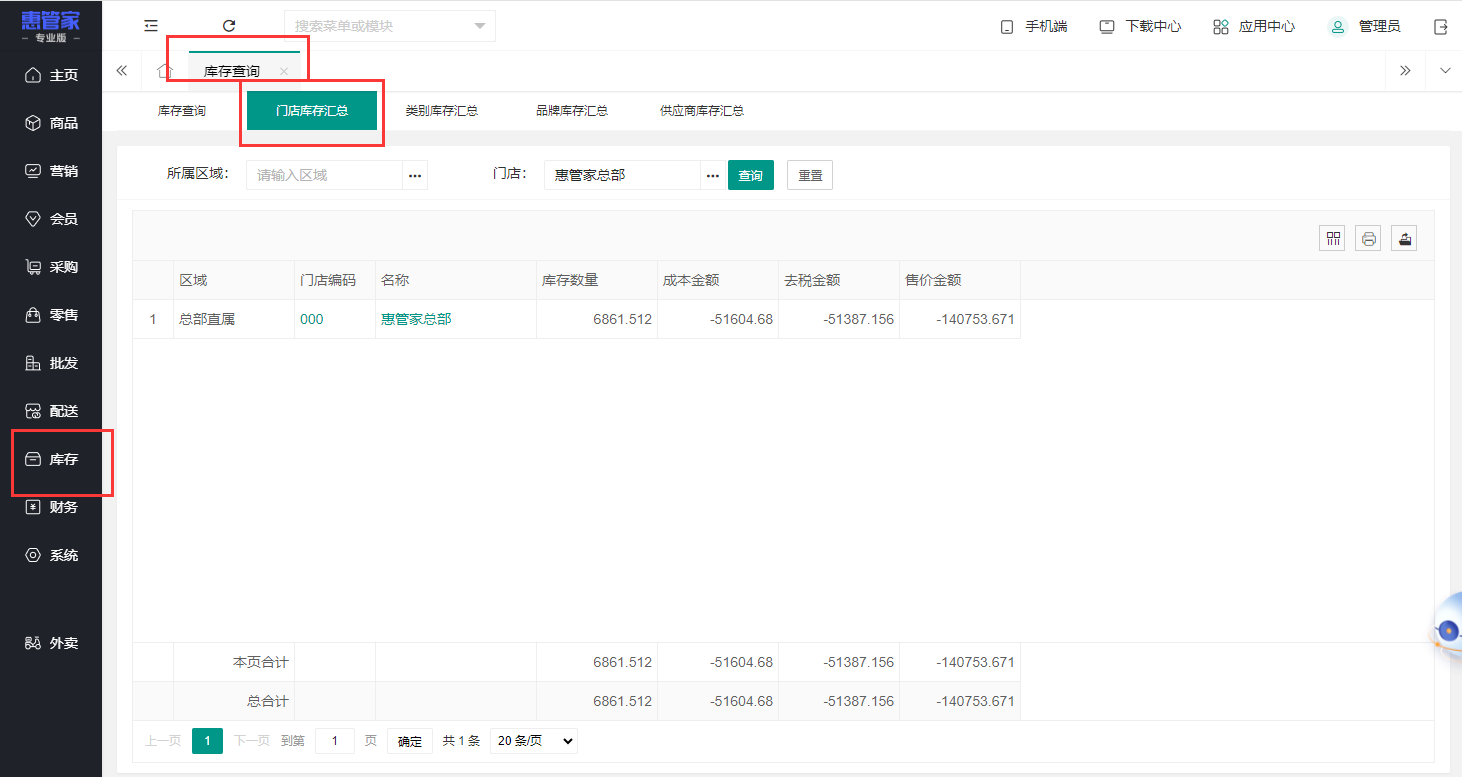The width and height of the screenshot is (1462, 777).
Task: Focus the 所属区域 input field
Action: (324, 175)
